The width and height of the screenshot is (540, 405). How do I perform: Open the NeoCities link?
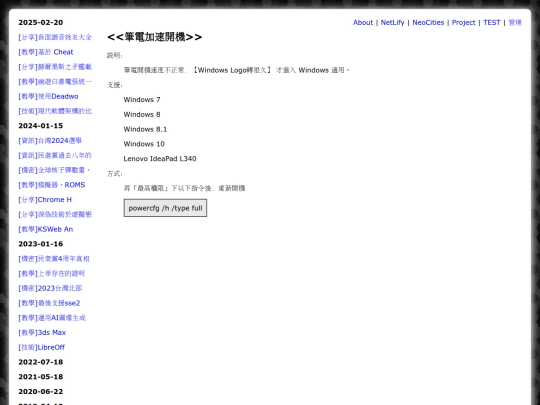click(x=428, y=22)
